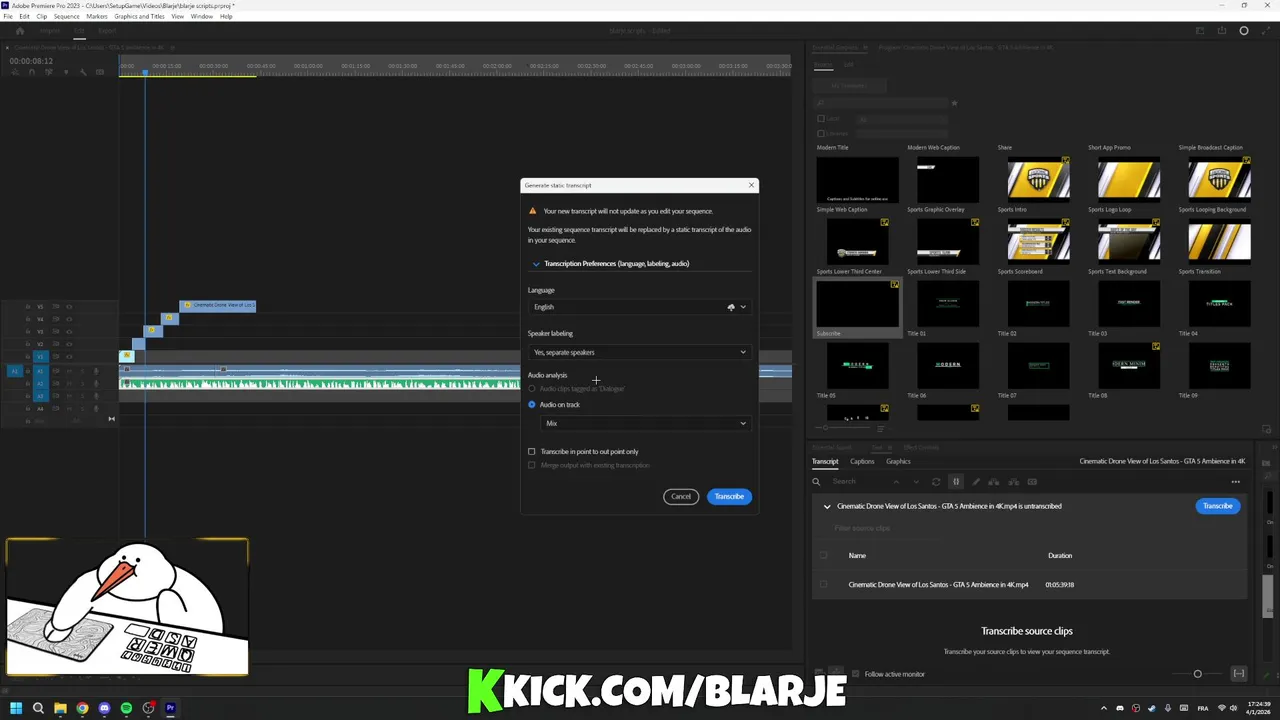Open the Edit menu
The width and height of the screenshot is (1280, 720).
point(24,17)
